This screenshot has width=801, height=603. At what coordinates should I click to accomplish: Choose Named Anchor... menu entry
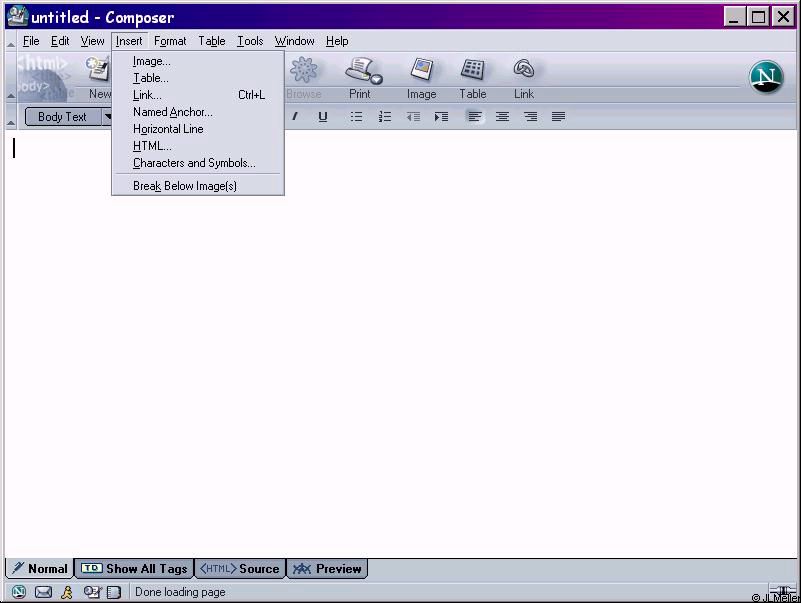[x=198, y=112]
